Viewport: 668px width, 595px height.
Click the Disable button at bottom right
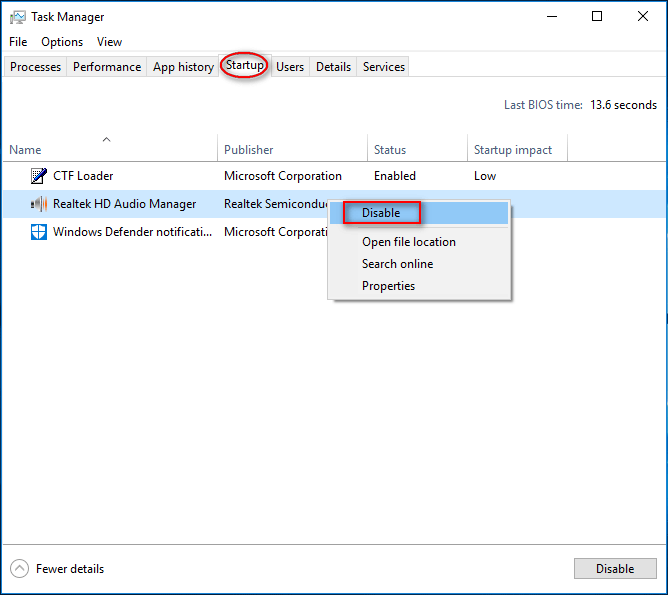615,569
